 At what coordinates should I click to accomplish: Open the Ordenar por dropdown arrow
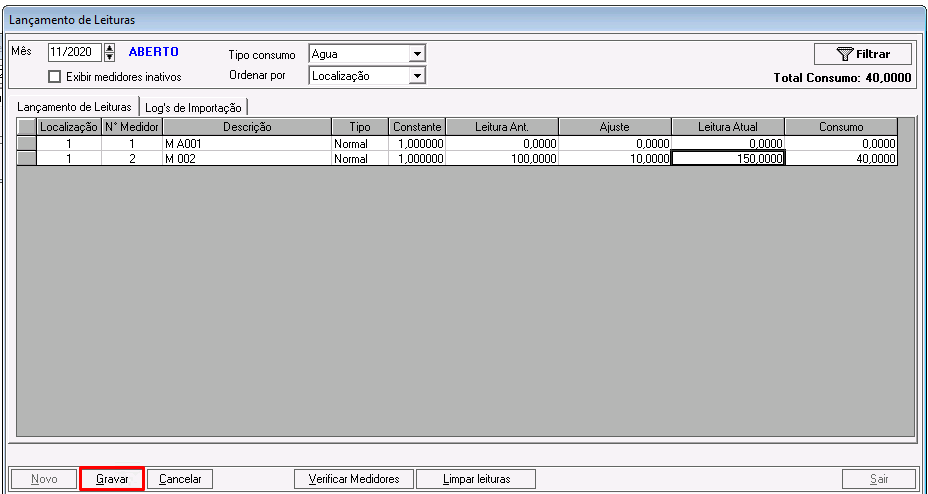point(417,75)
